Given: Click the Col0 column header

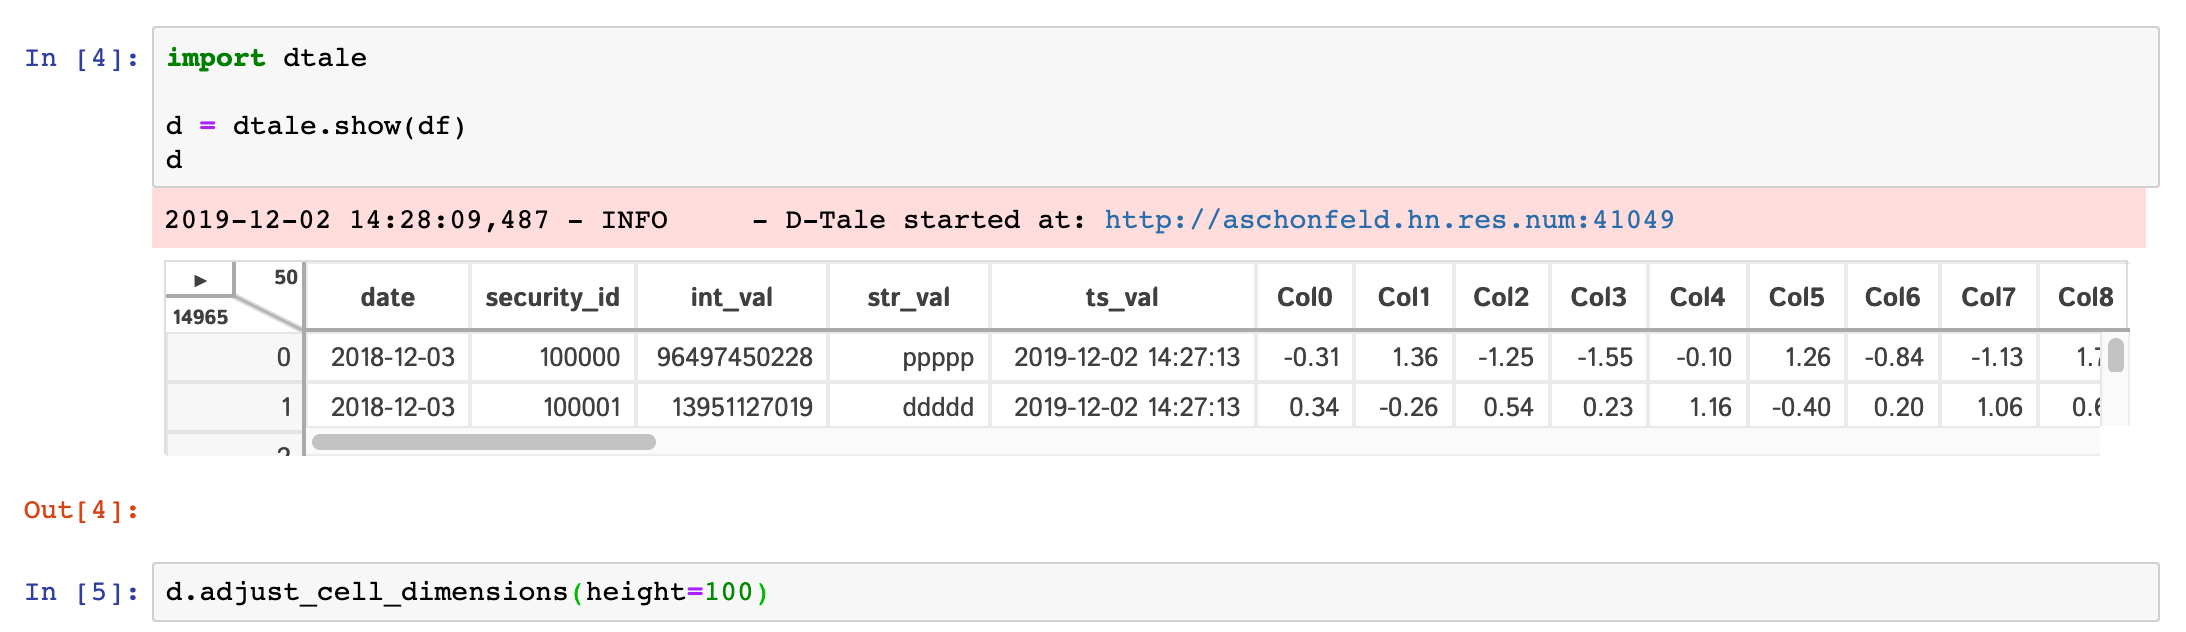Looking at the screenshot, I should [1304, 297].
